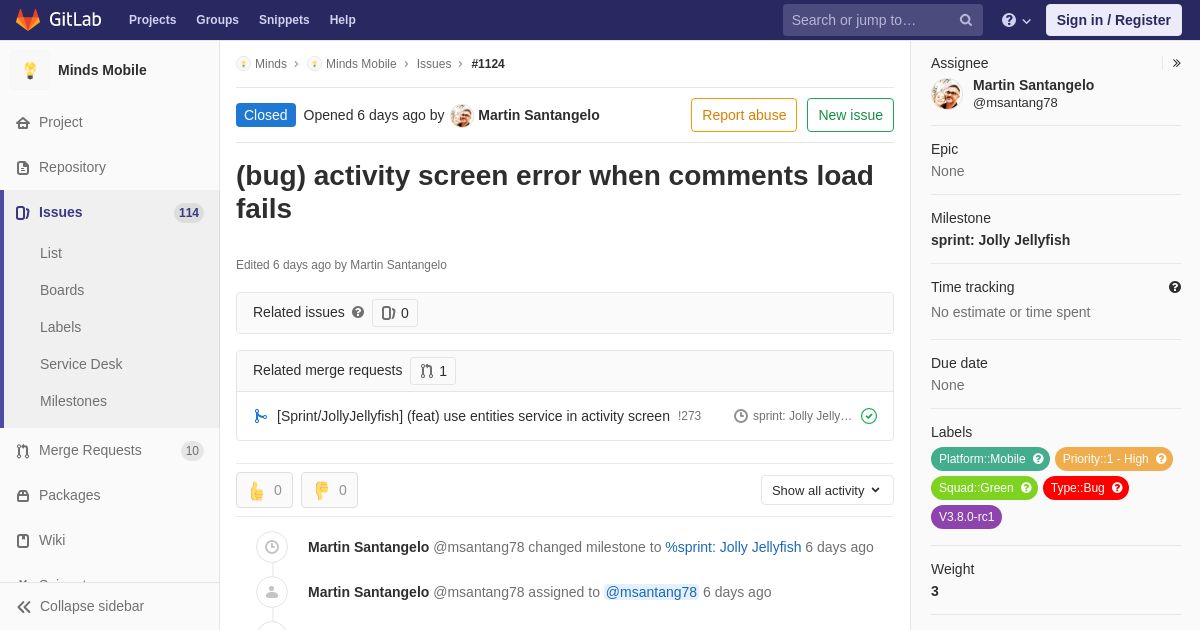Click the Issues count badge 114
Image resolution: width=1200 pixels, height=630 pixels.
[x=189, y=213]
